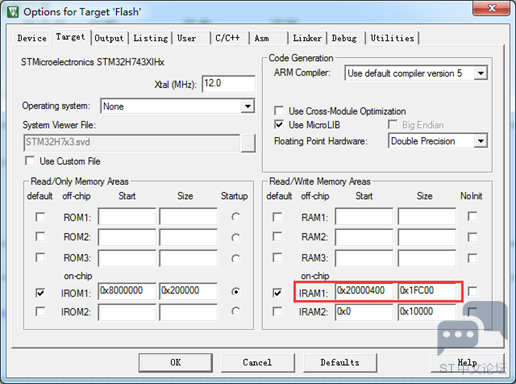Enable Use Custom File checkbox

[30, 161]
